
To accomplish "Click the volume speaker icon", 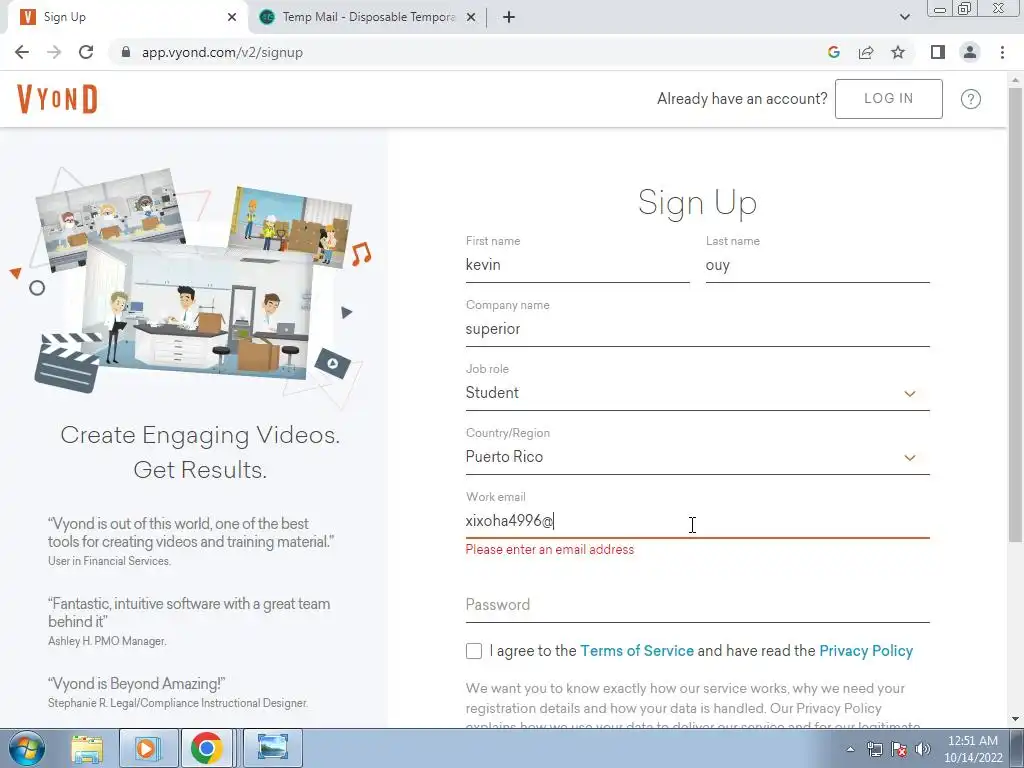I will (923, 749).
